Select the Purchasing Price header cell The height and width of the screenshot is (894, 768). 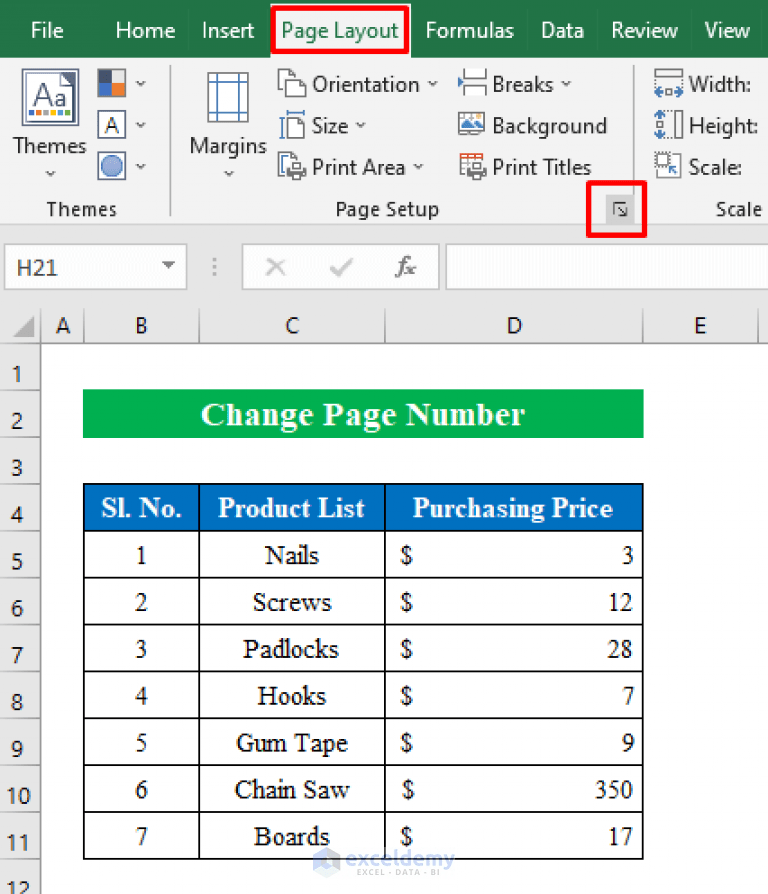tap(514, 507)
